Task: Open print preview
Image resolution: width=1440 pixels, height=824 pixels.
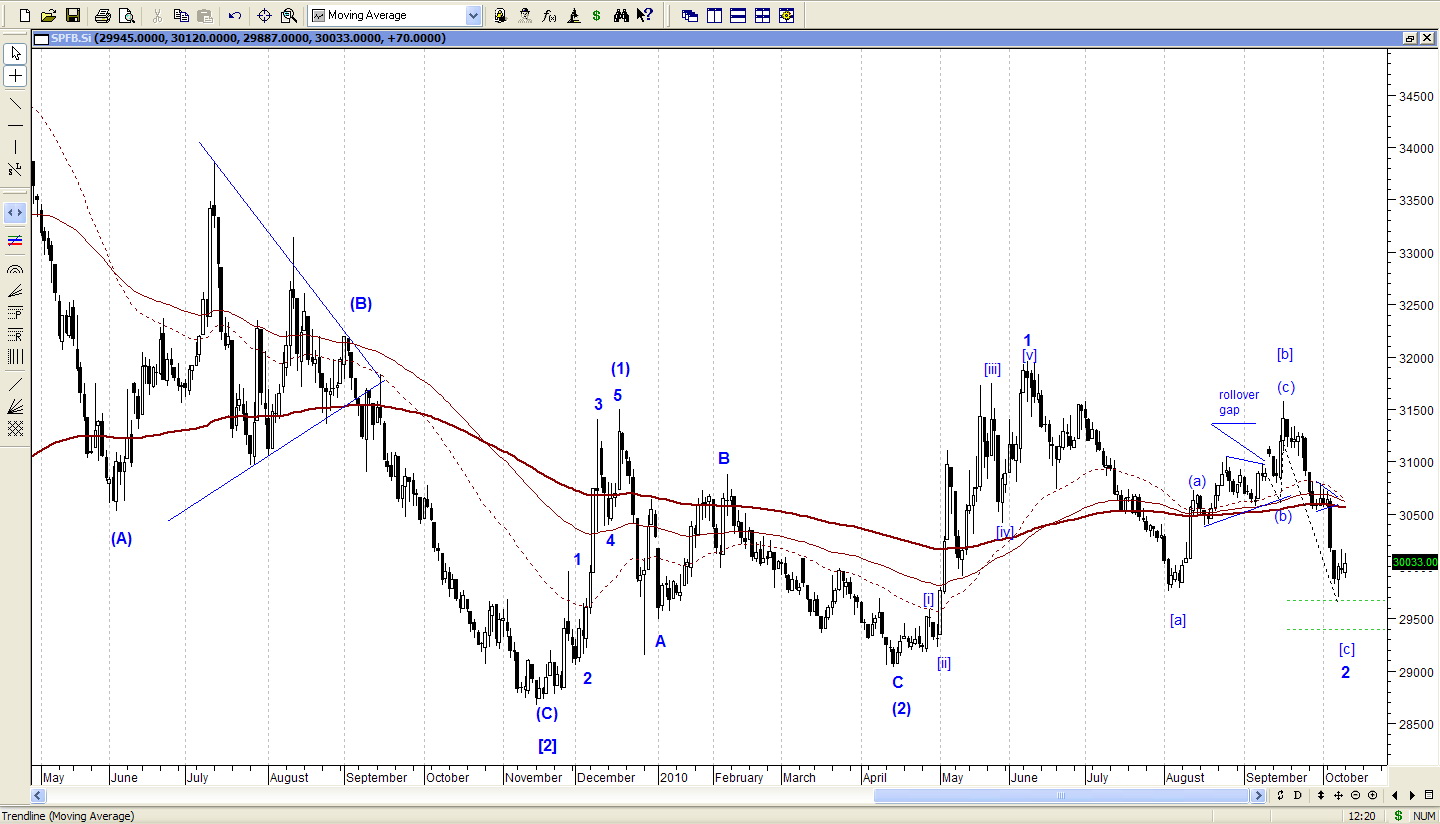Action: pyautogui.click(x=126, y=15)
